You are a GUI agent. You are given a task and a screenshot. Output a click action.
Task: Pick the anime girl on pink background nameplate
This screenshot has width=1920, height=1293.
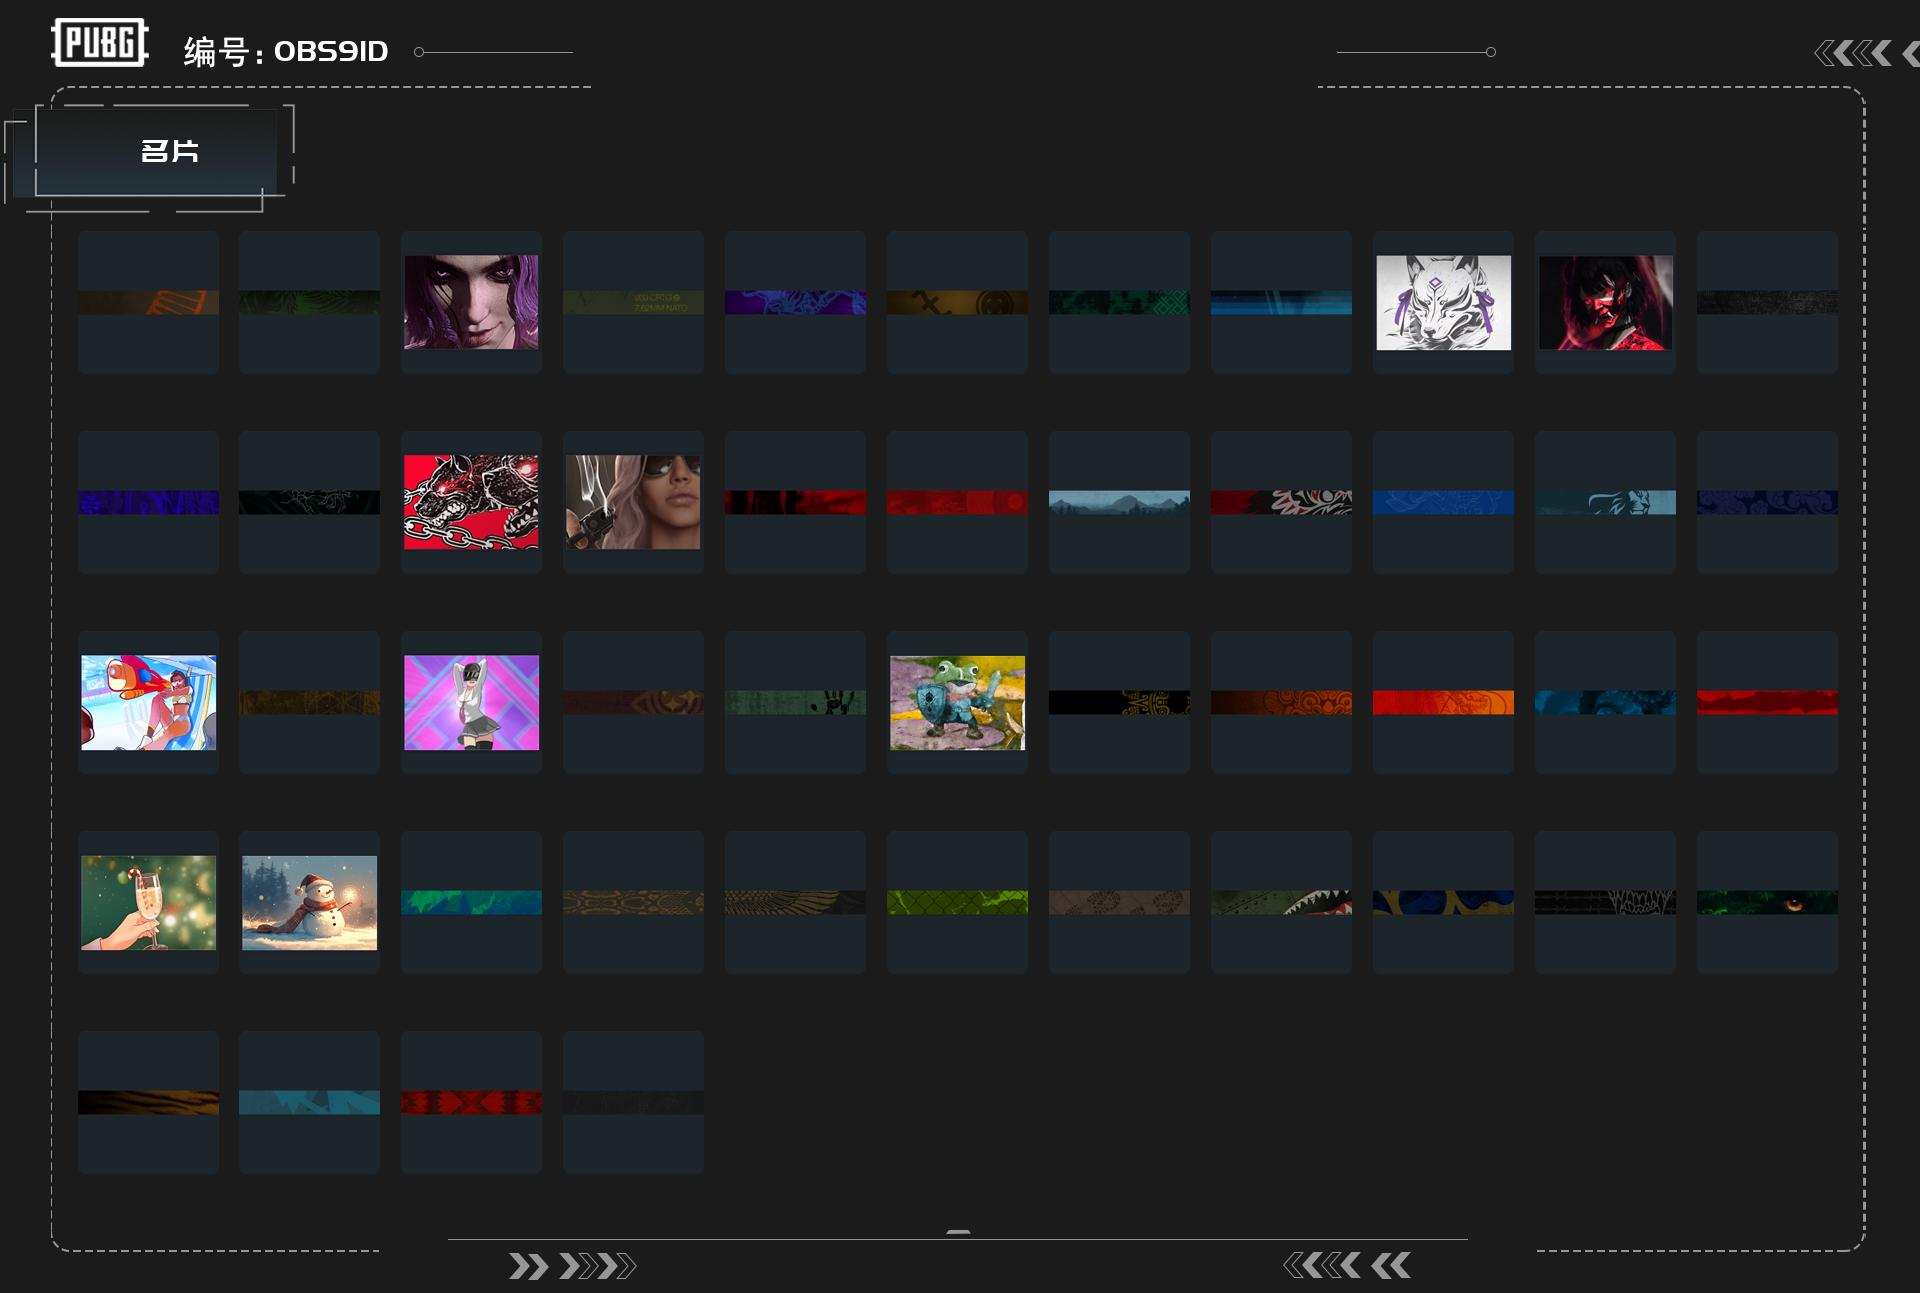click(x=471, y=702)
